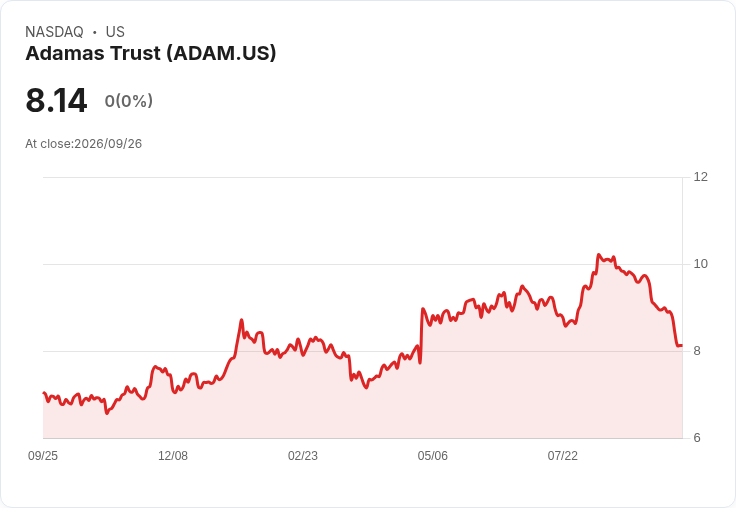
Task: Click the NASDAQ exchange label
Action: coord(54,32)
